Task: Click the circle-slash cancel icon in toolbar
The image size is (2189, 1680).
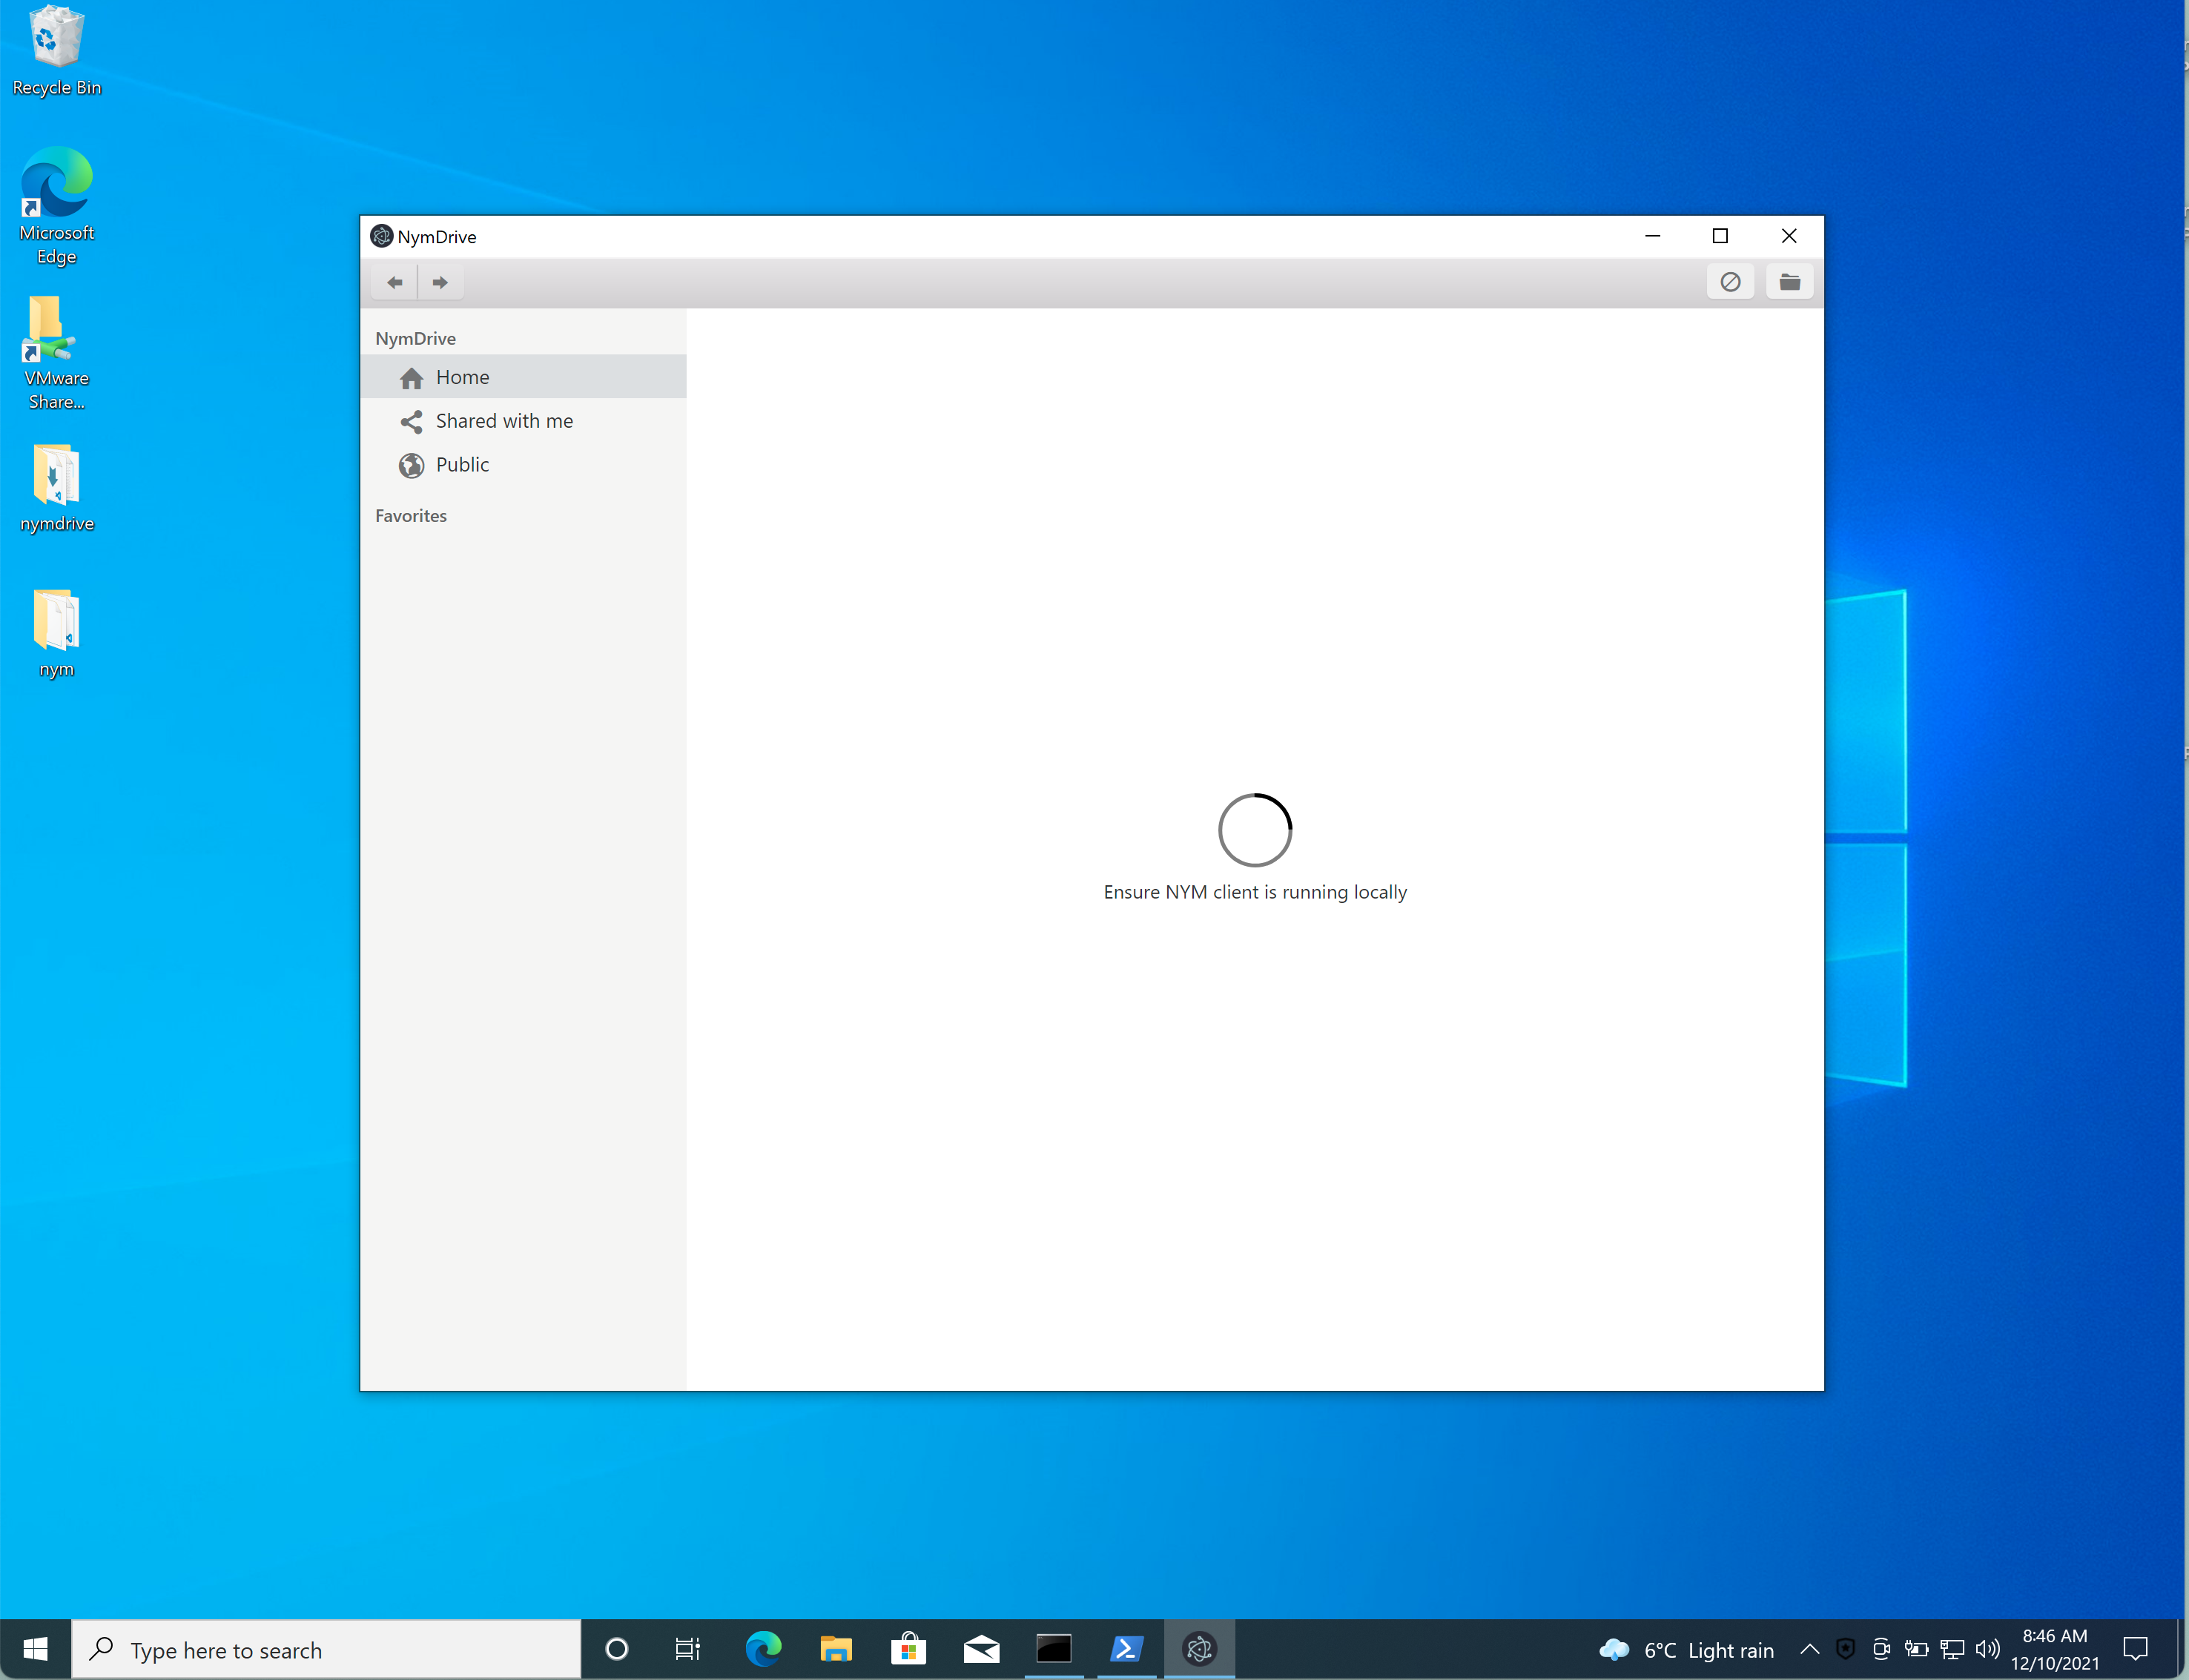Action: 1730,283
